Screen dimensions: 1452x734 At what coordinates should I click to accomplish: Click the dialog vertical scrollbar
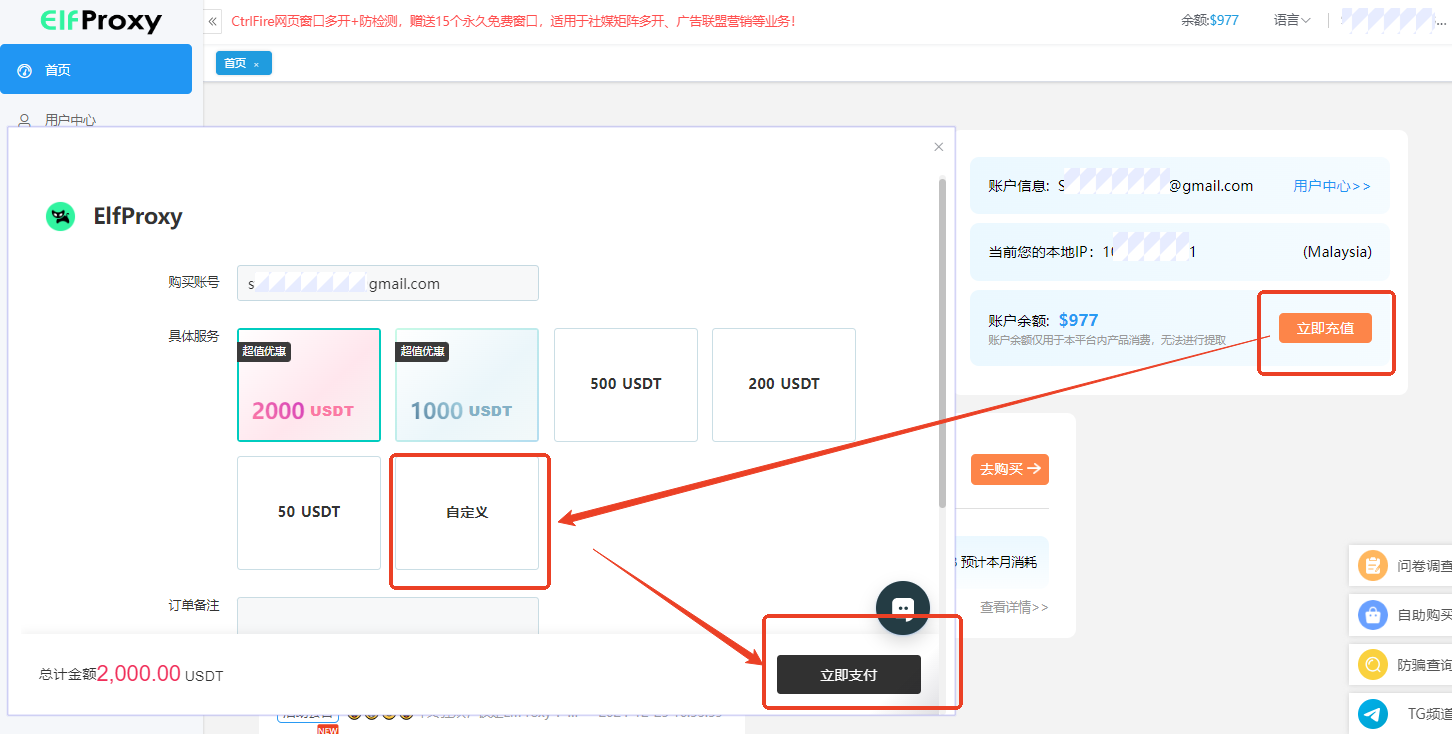[941, 343]
